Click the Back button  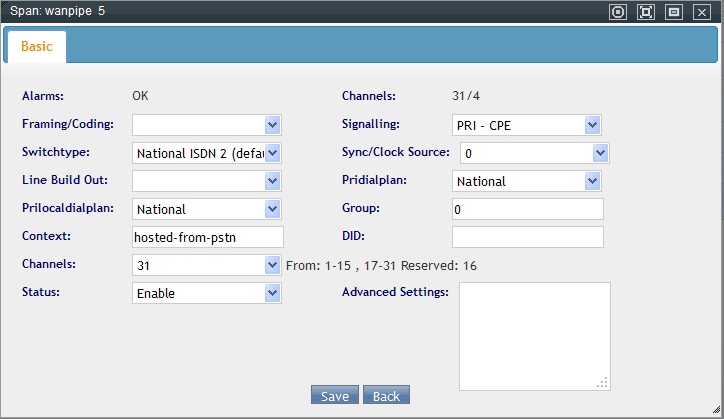point(386,396)
